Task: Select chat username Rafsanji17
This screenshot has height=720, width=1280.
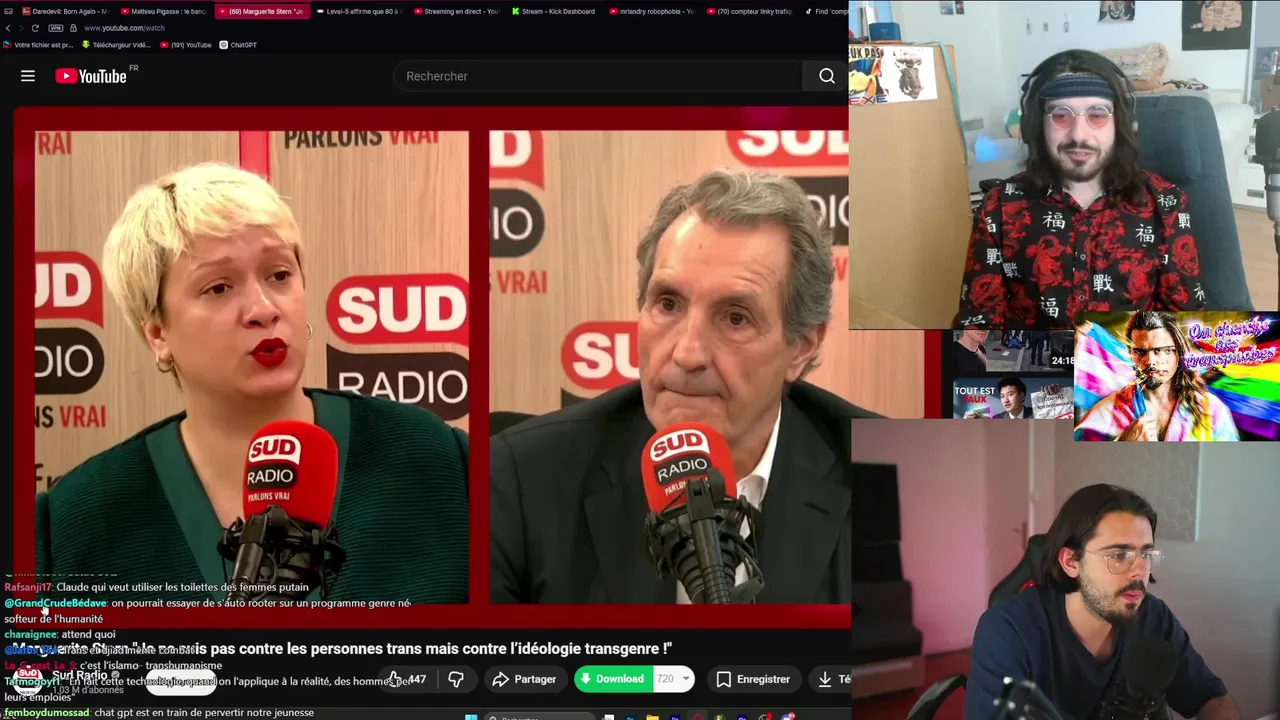Action: (x=28, y=587)
